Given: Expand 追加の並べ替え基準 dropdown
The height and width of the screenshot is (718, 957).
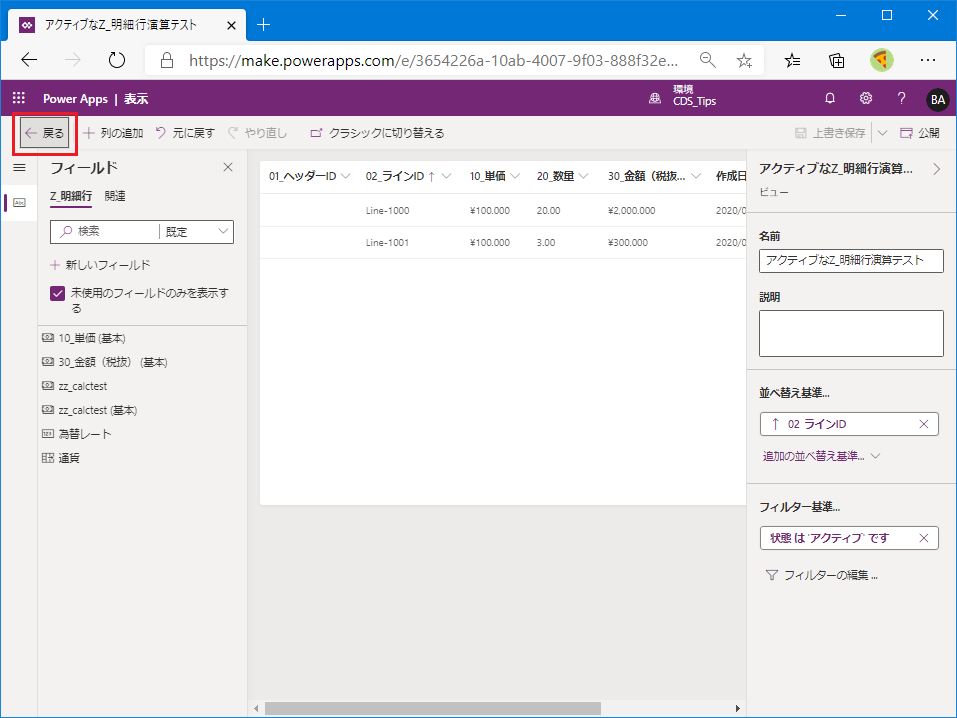Looking at the screenshot, I should [822, 456].
